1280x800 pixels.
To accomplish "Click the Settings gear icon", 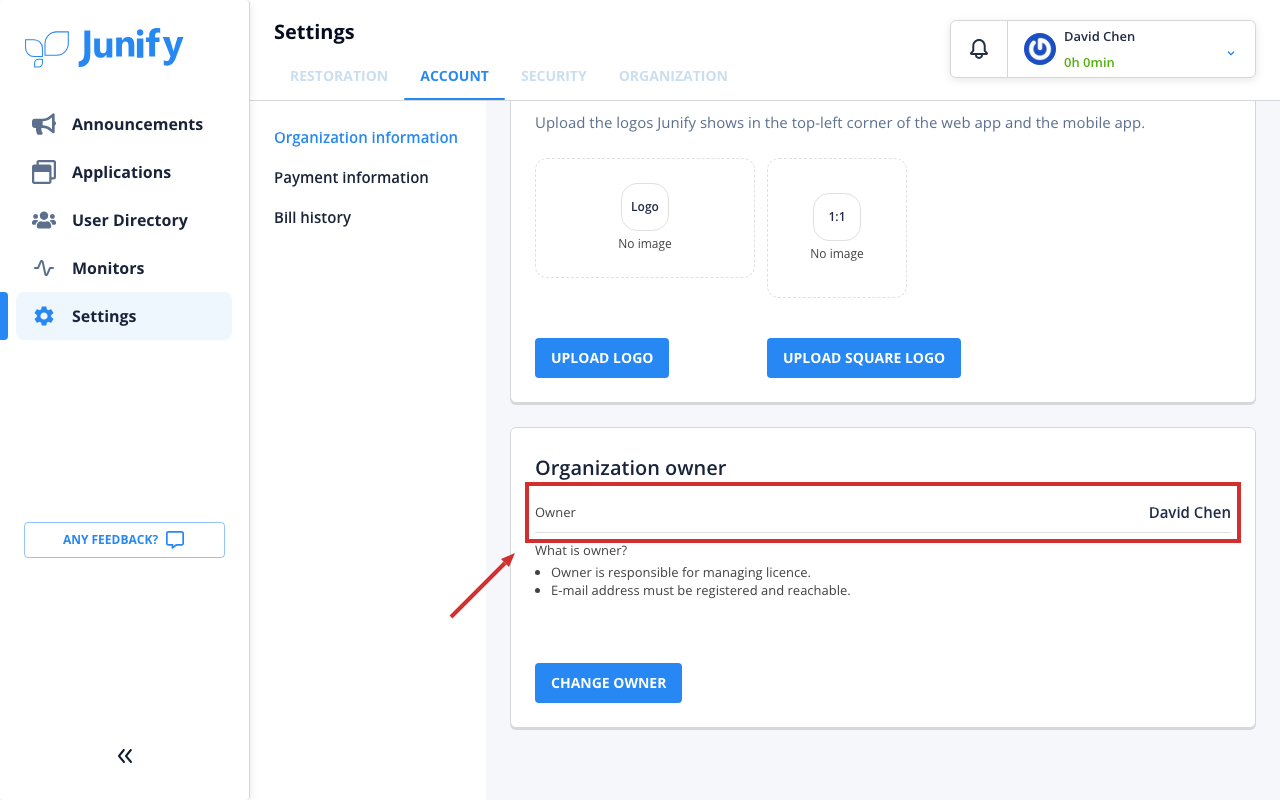I will coord(44,316).
